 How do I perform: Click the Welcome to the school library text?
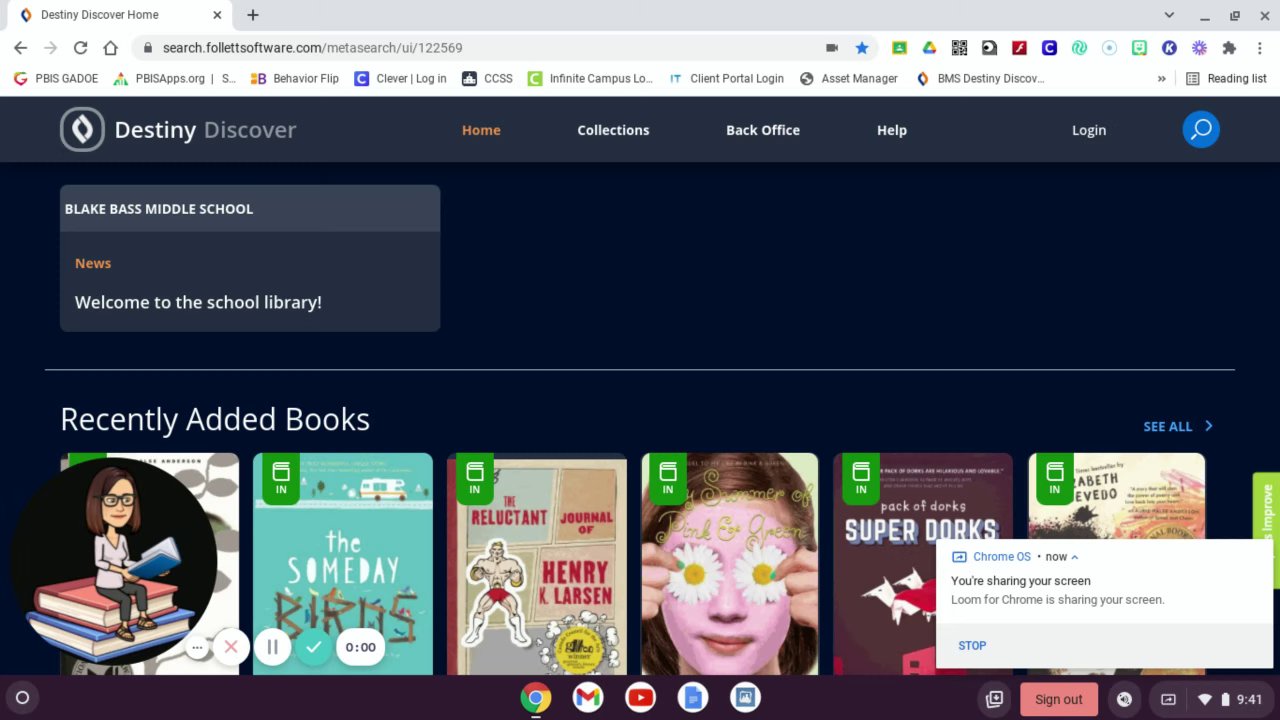tap(198, 302)
